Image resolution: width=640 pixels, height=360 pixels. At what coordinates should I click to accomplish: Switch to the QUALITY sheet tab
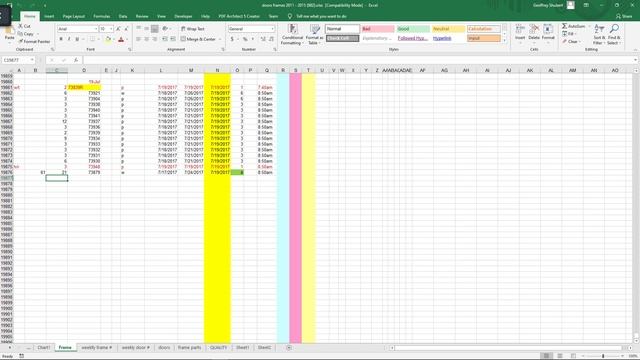218,348
